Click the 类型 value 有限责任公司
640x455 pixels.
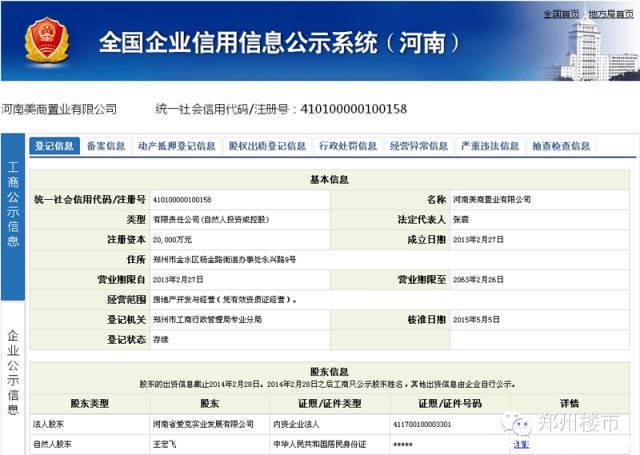tap(211, 220)
